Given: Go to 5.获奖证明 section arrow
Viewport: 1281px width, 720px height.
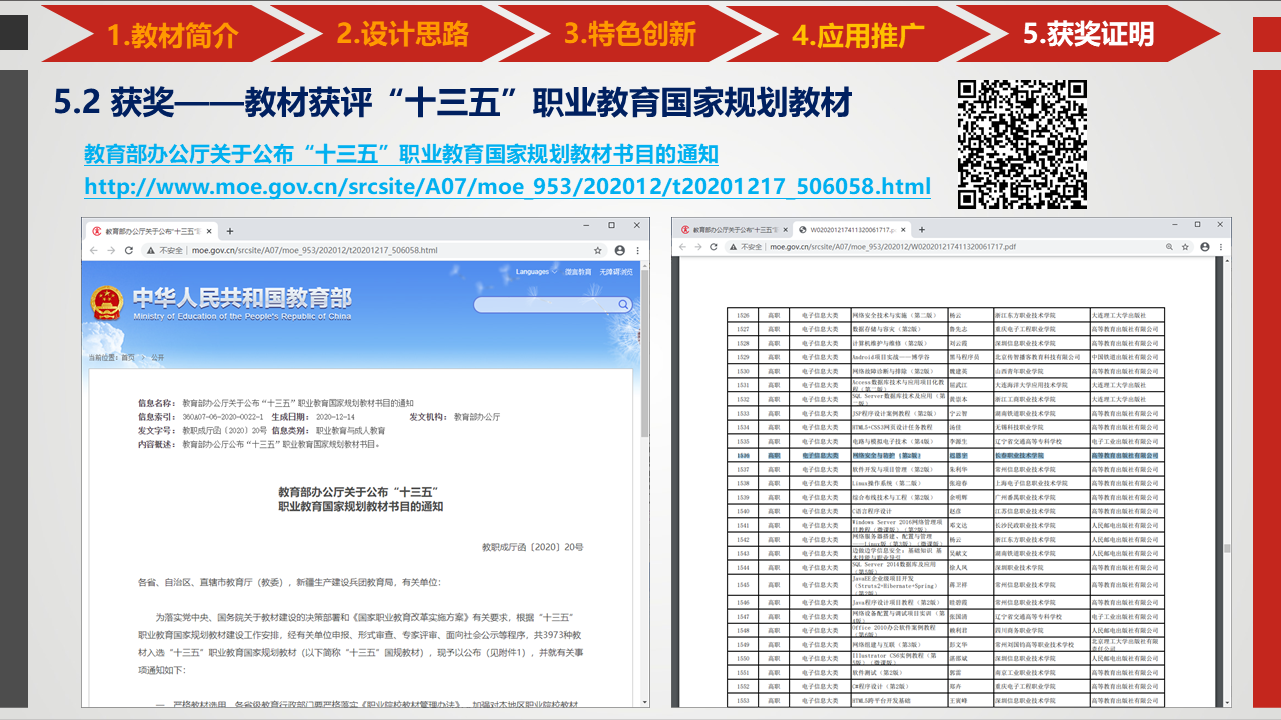Looking at the screenshot, I should (x=1088, y=34).
